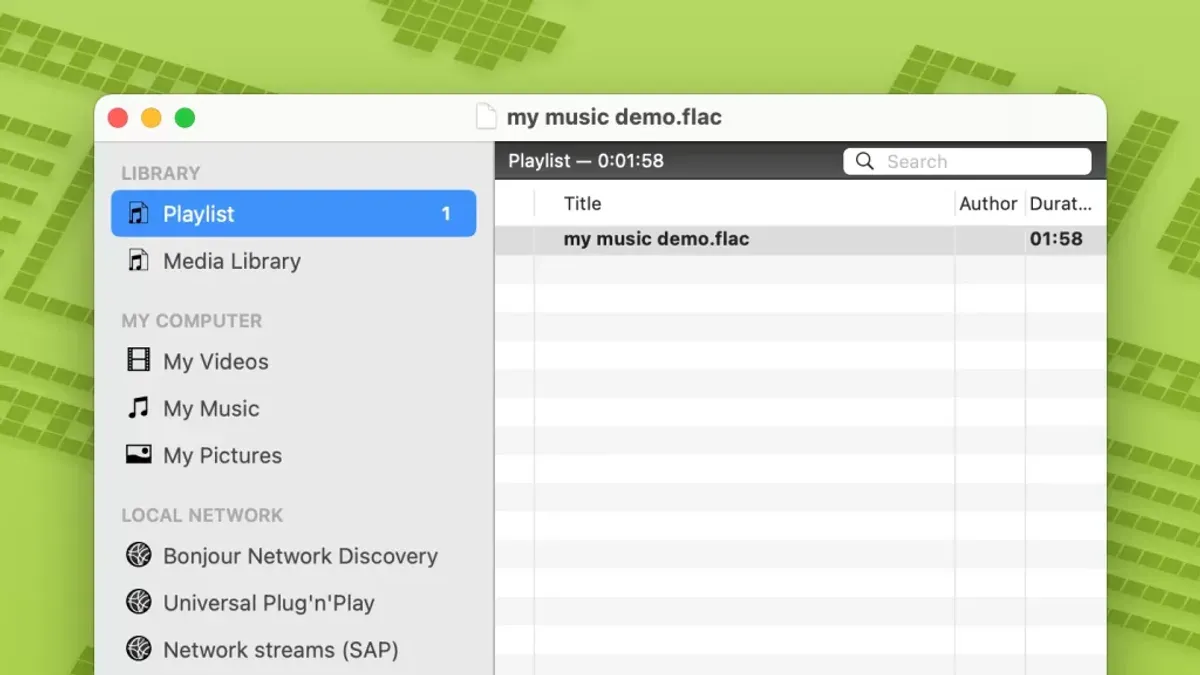Viewport: 1200px width, 675px height.
Task: Click the Universal Plug'n'Play globe icon
Action: [138, 602]
